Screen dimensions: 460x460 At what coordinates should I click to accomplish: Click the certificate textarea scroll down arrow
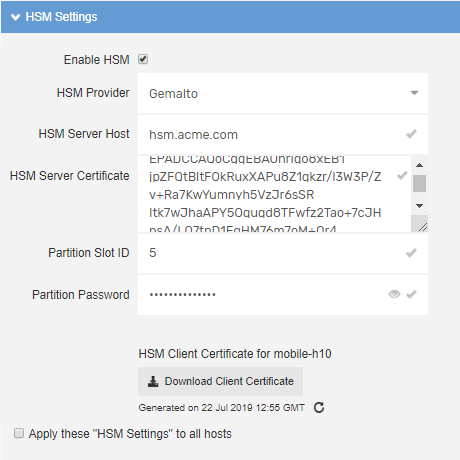click(x=420, y=206)
